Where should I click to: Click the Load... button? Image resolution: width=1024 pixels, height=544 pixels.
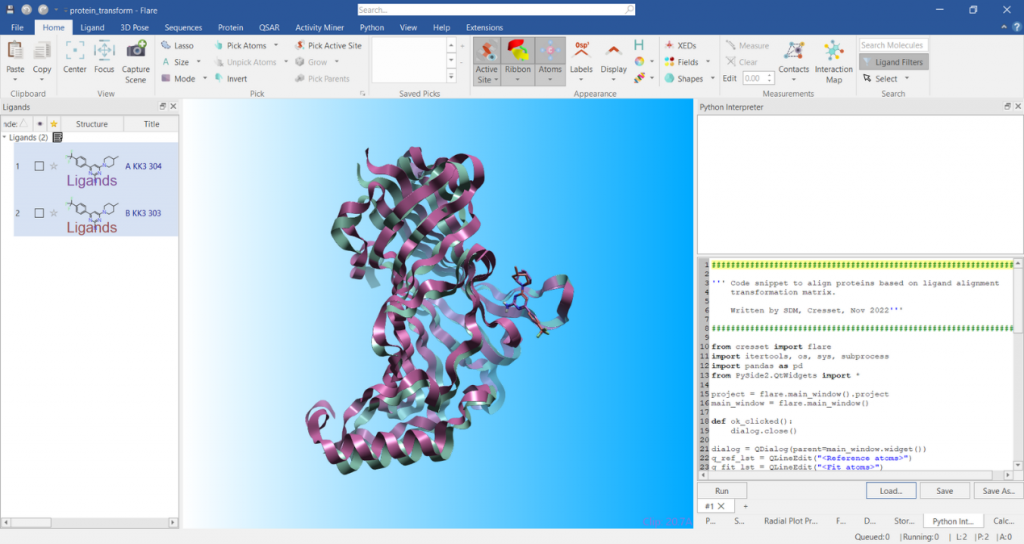coord(891,490)
